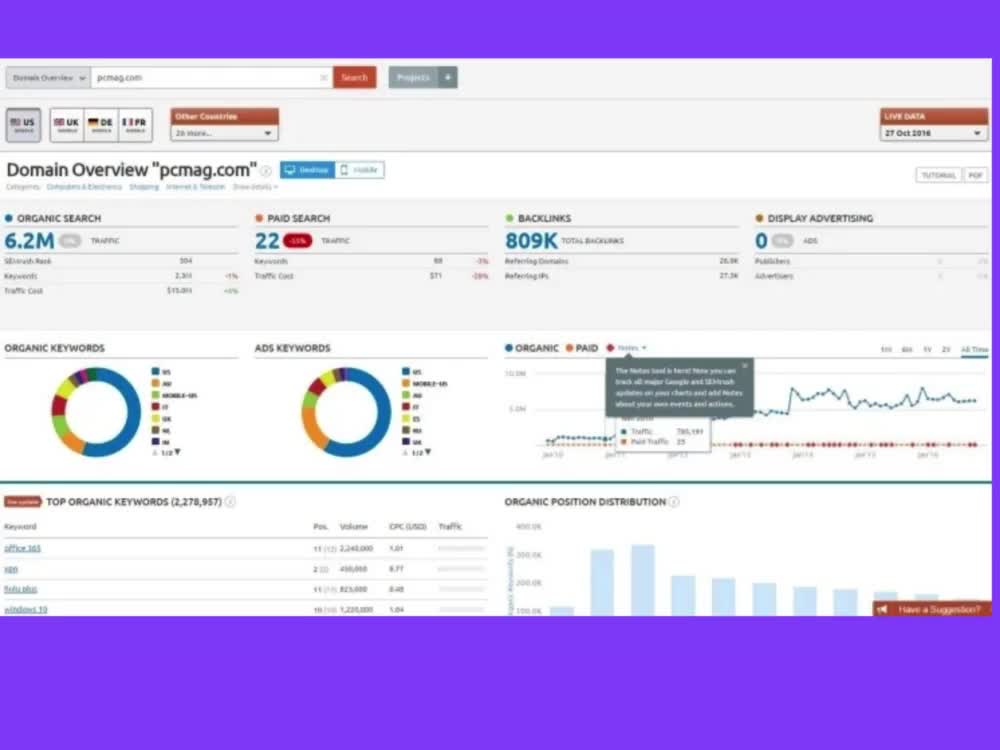The width and height of the screenshot is (1000, 750).
Task: Go to next Organic Keywords legend page arrow
Action: coord(177,452)
